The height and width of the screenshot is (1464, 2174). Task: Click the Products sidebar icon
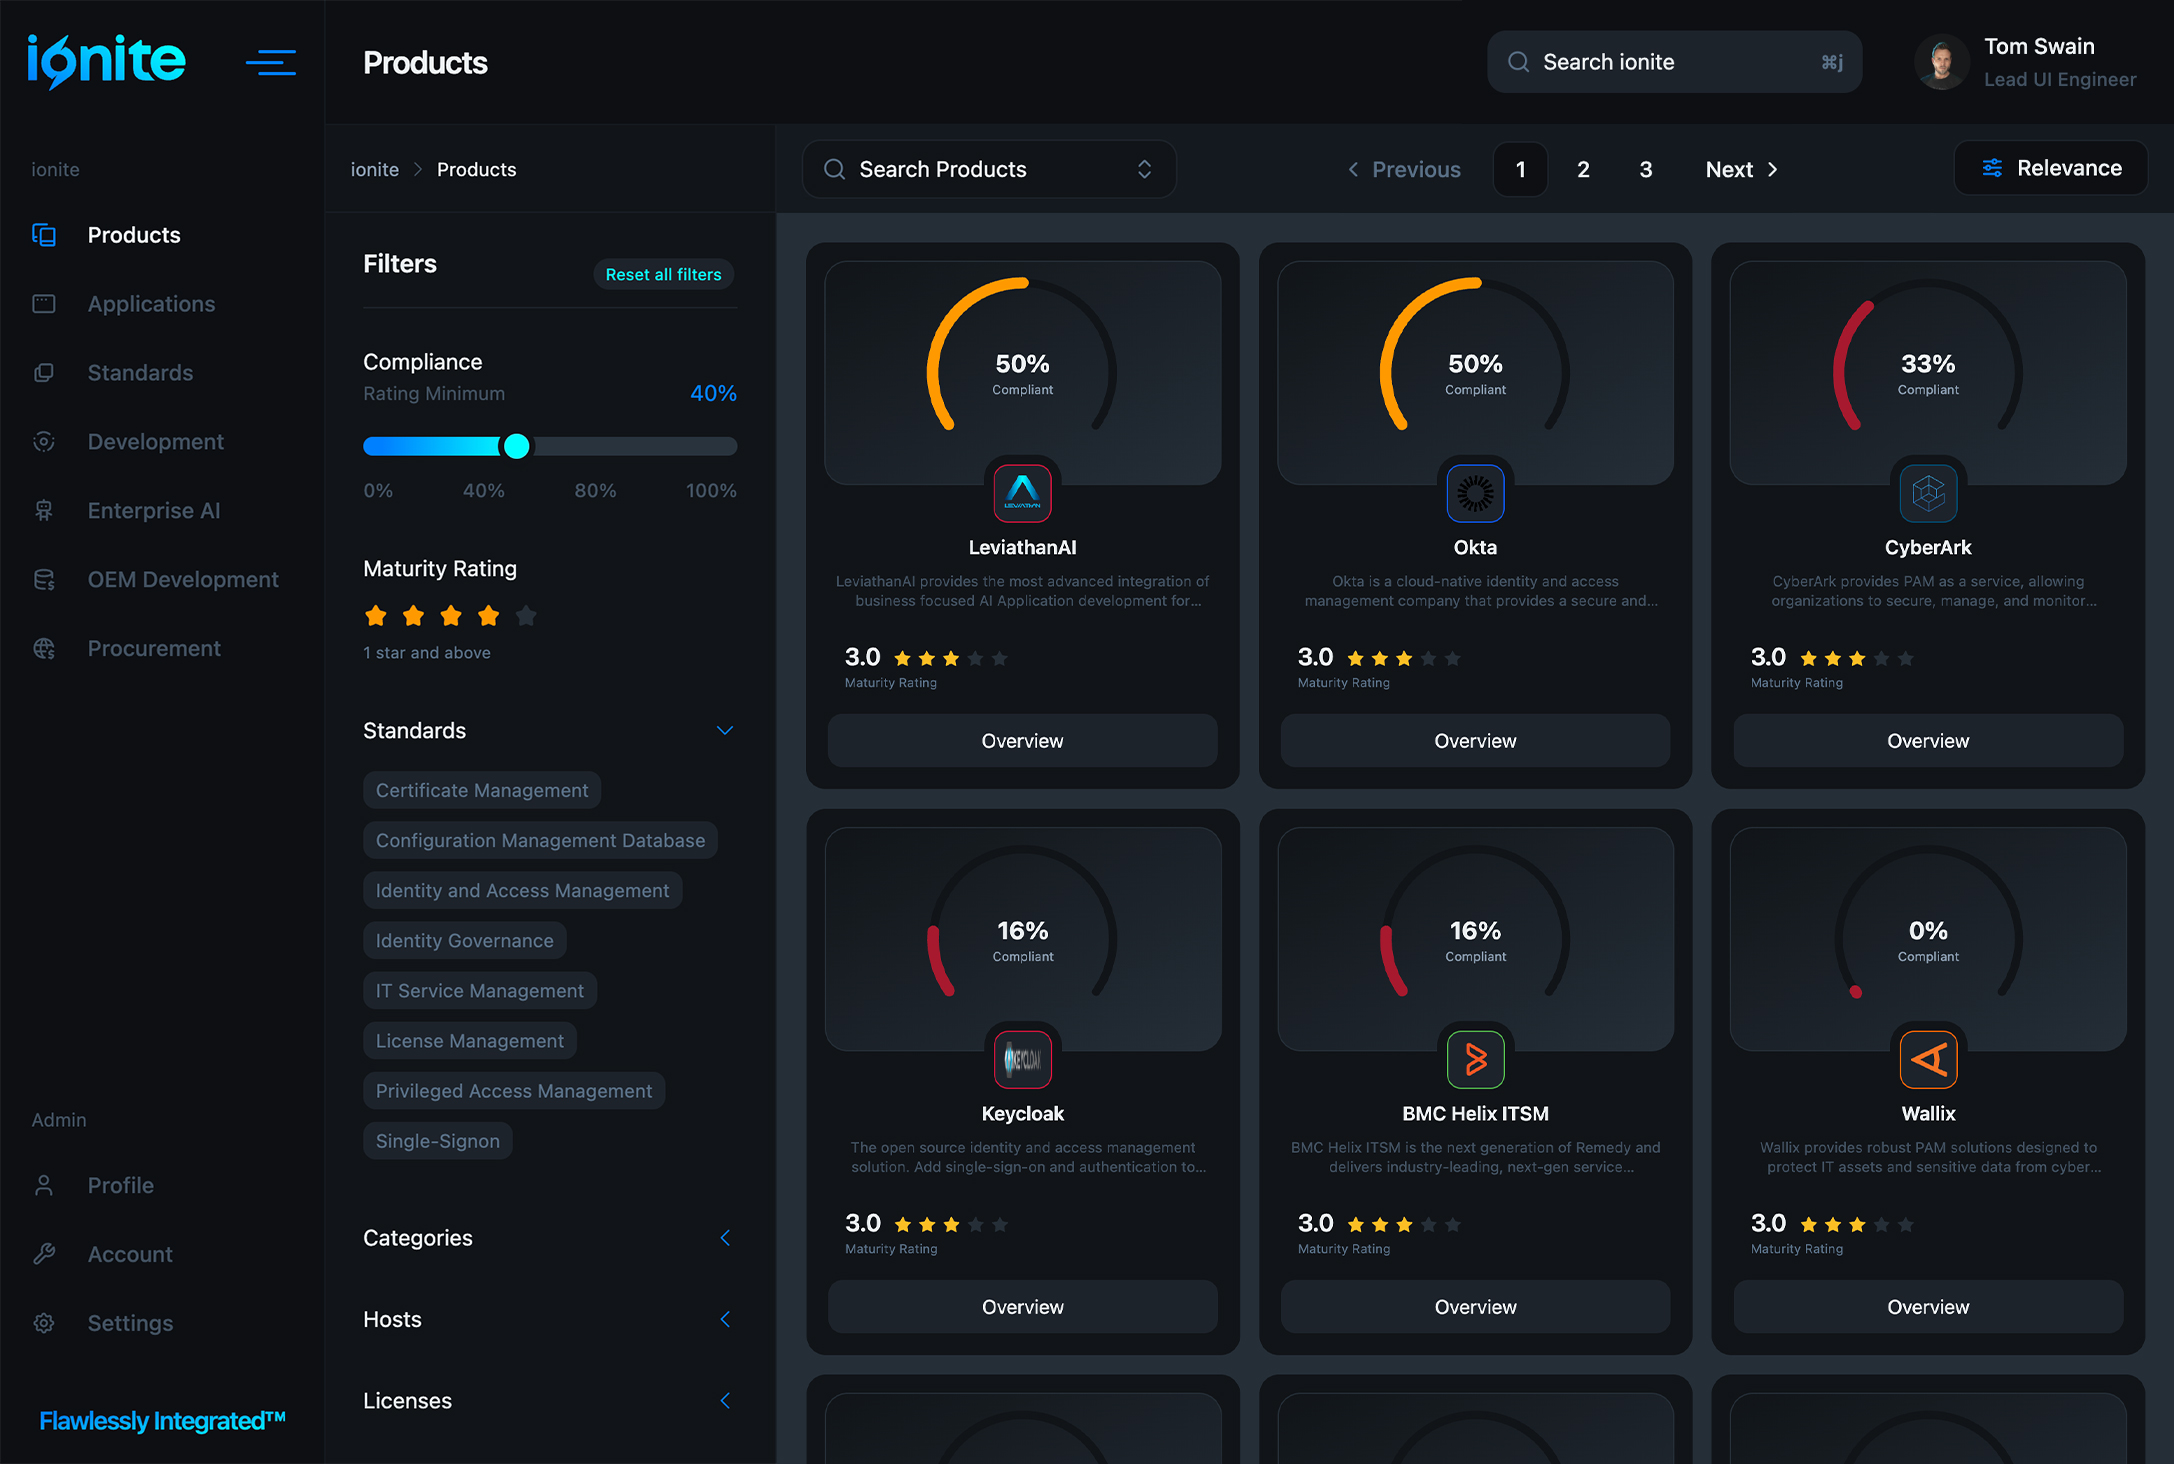pyautogui.click(x=44, y=235)
